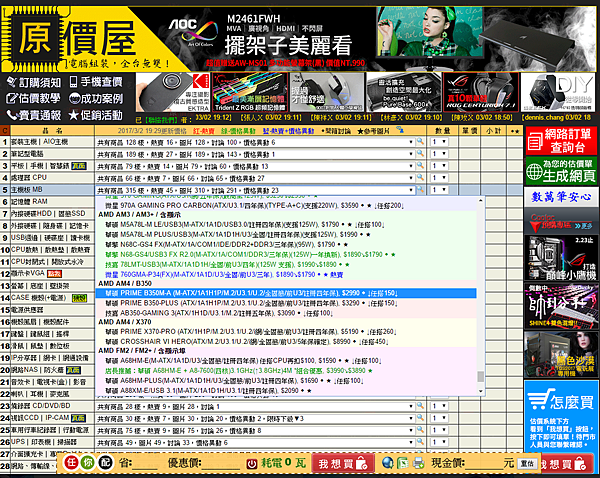The width and height of the screenshot is (600, 478).
Task: Open the UPS row product dropdown
Action: point(255,442)
